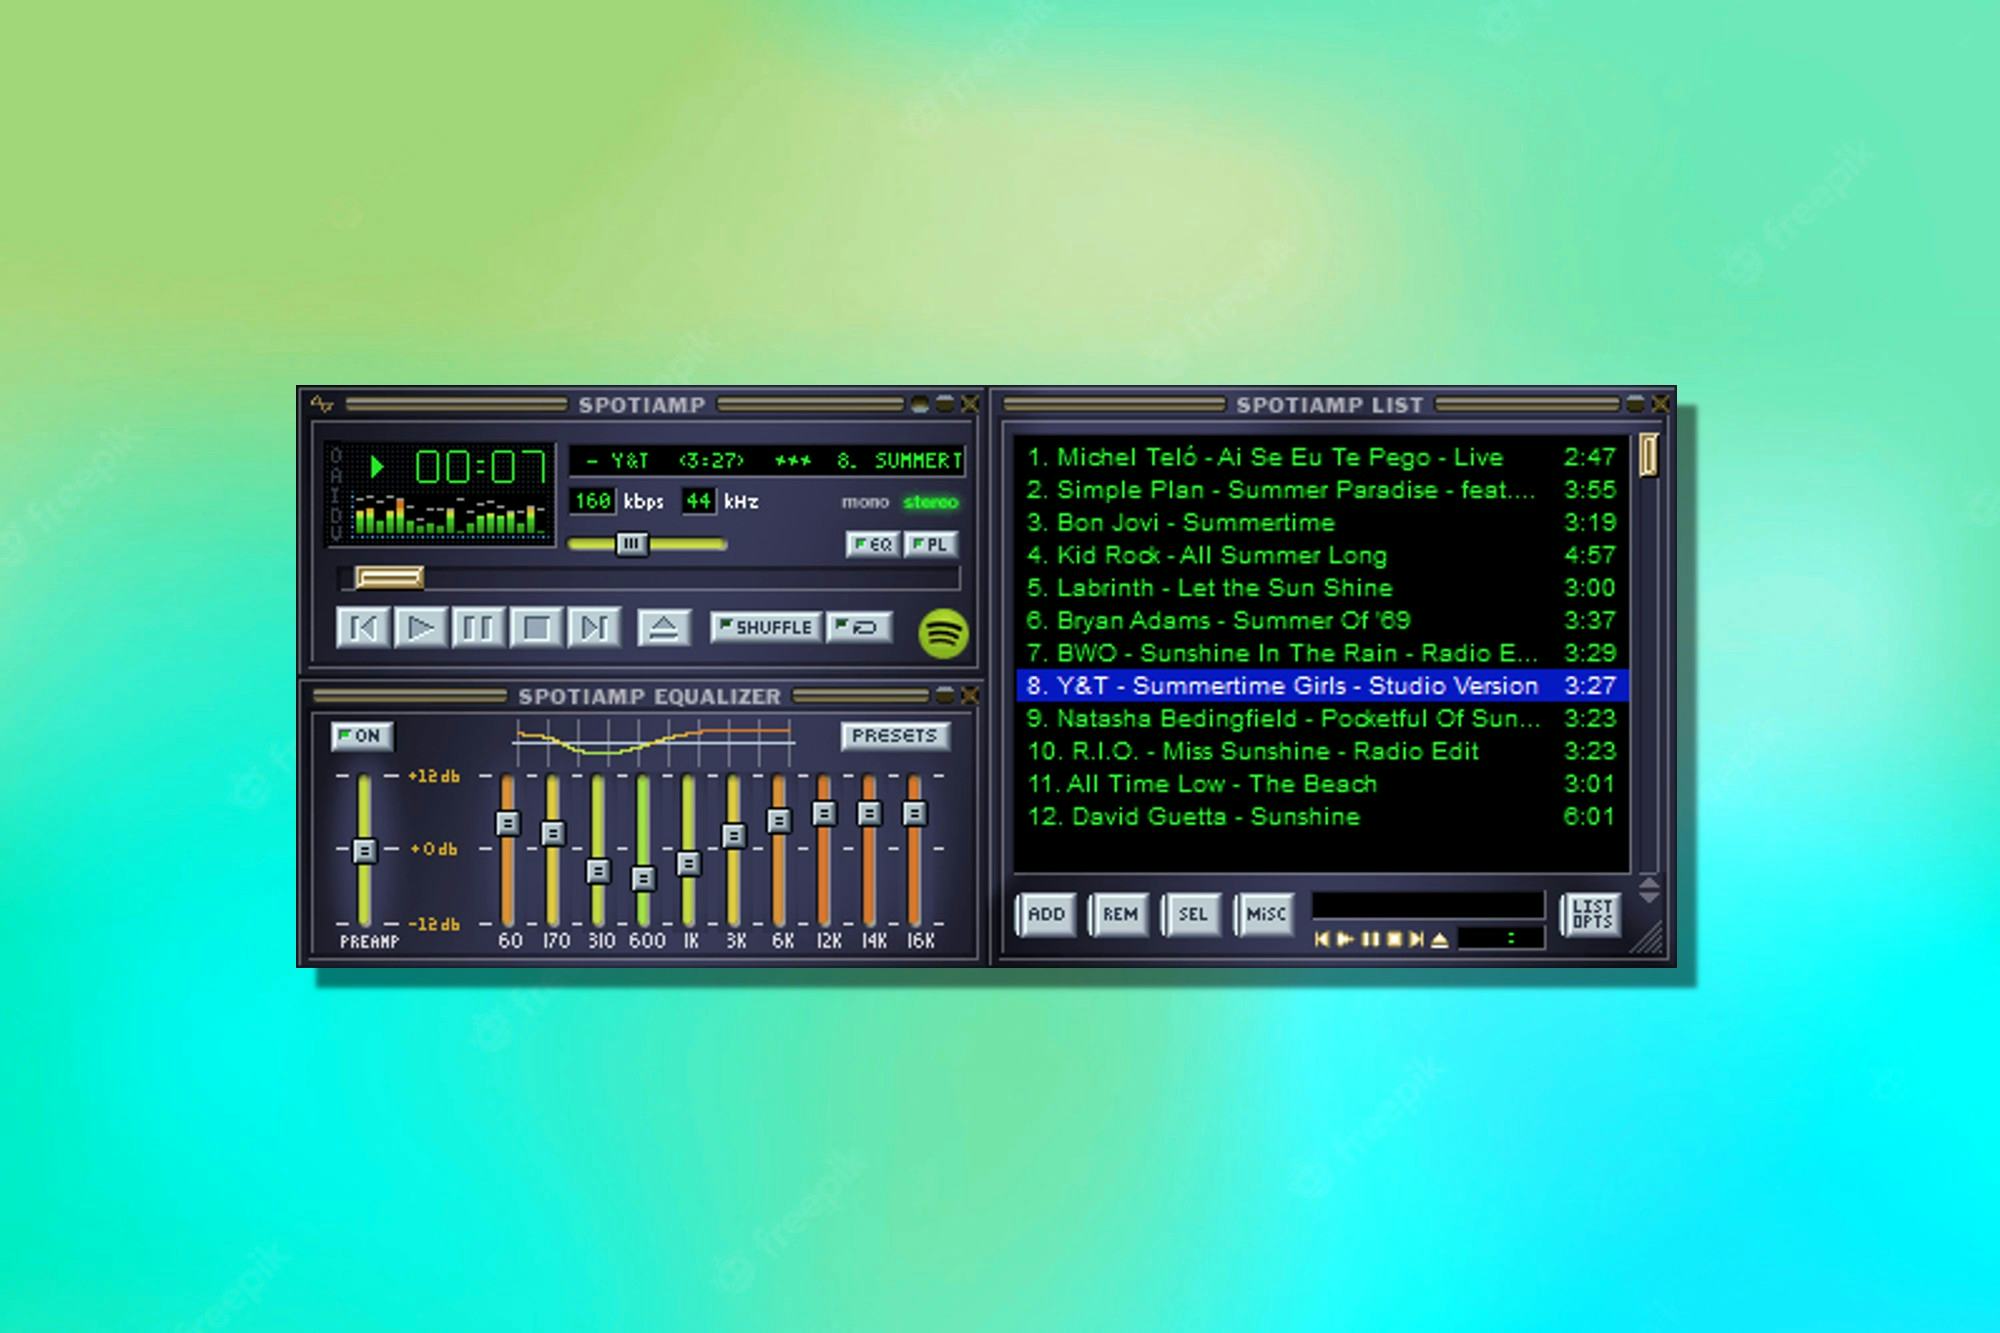Screen dimensions: 2000x1333
Task: Click the 60 Hz equalizer band slider
Action: (508, 823)
